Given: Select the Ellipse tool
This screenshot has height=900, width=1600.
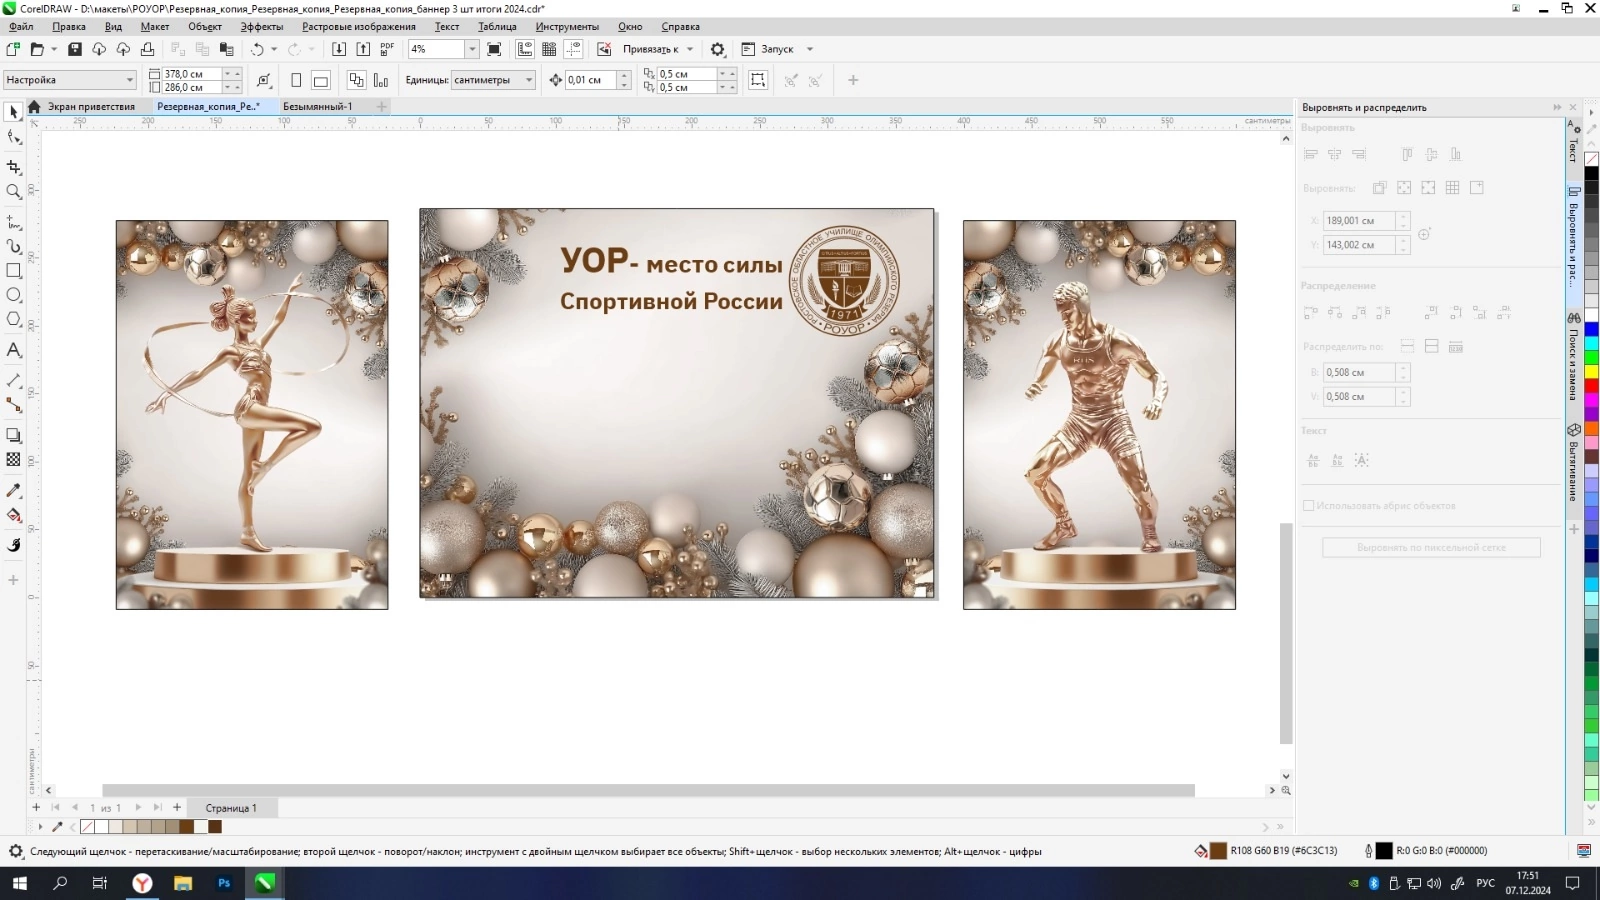Looking at the screenshot, I should 14,295.
